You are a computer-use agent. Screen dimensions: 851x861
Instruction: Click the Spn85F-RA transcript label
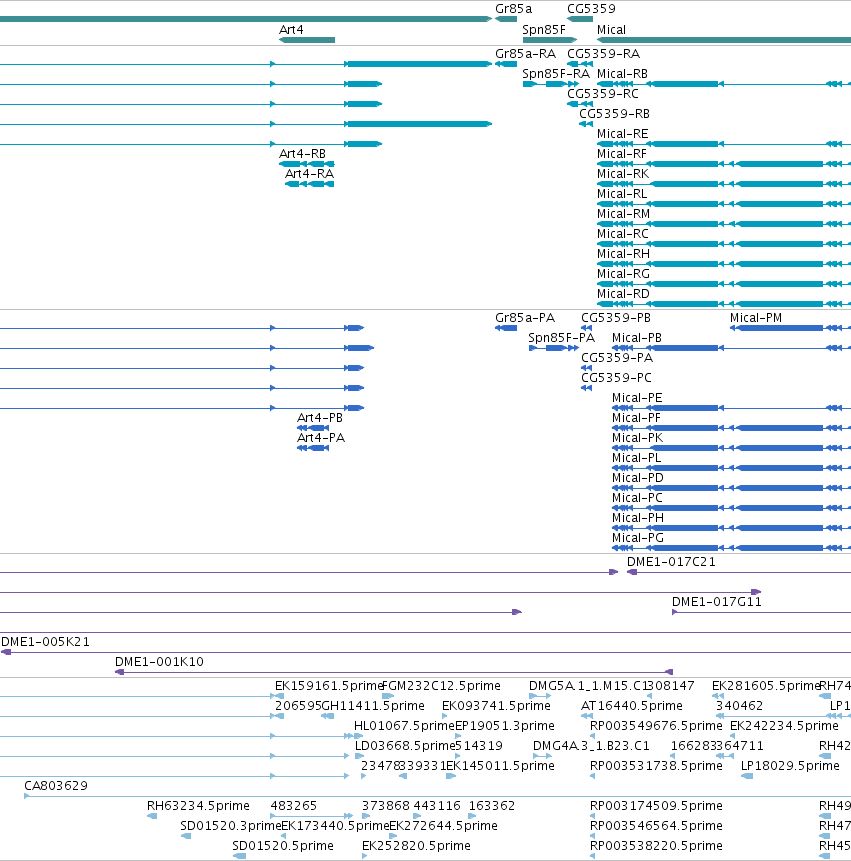pyautogui.click(x=556, y=74)
